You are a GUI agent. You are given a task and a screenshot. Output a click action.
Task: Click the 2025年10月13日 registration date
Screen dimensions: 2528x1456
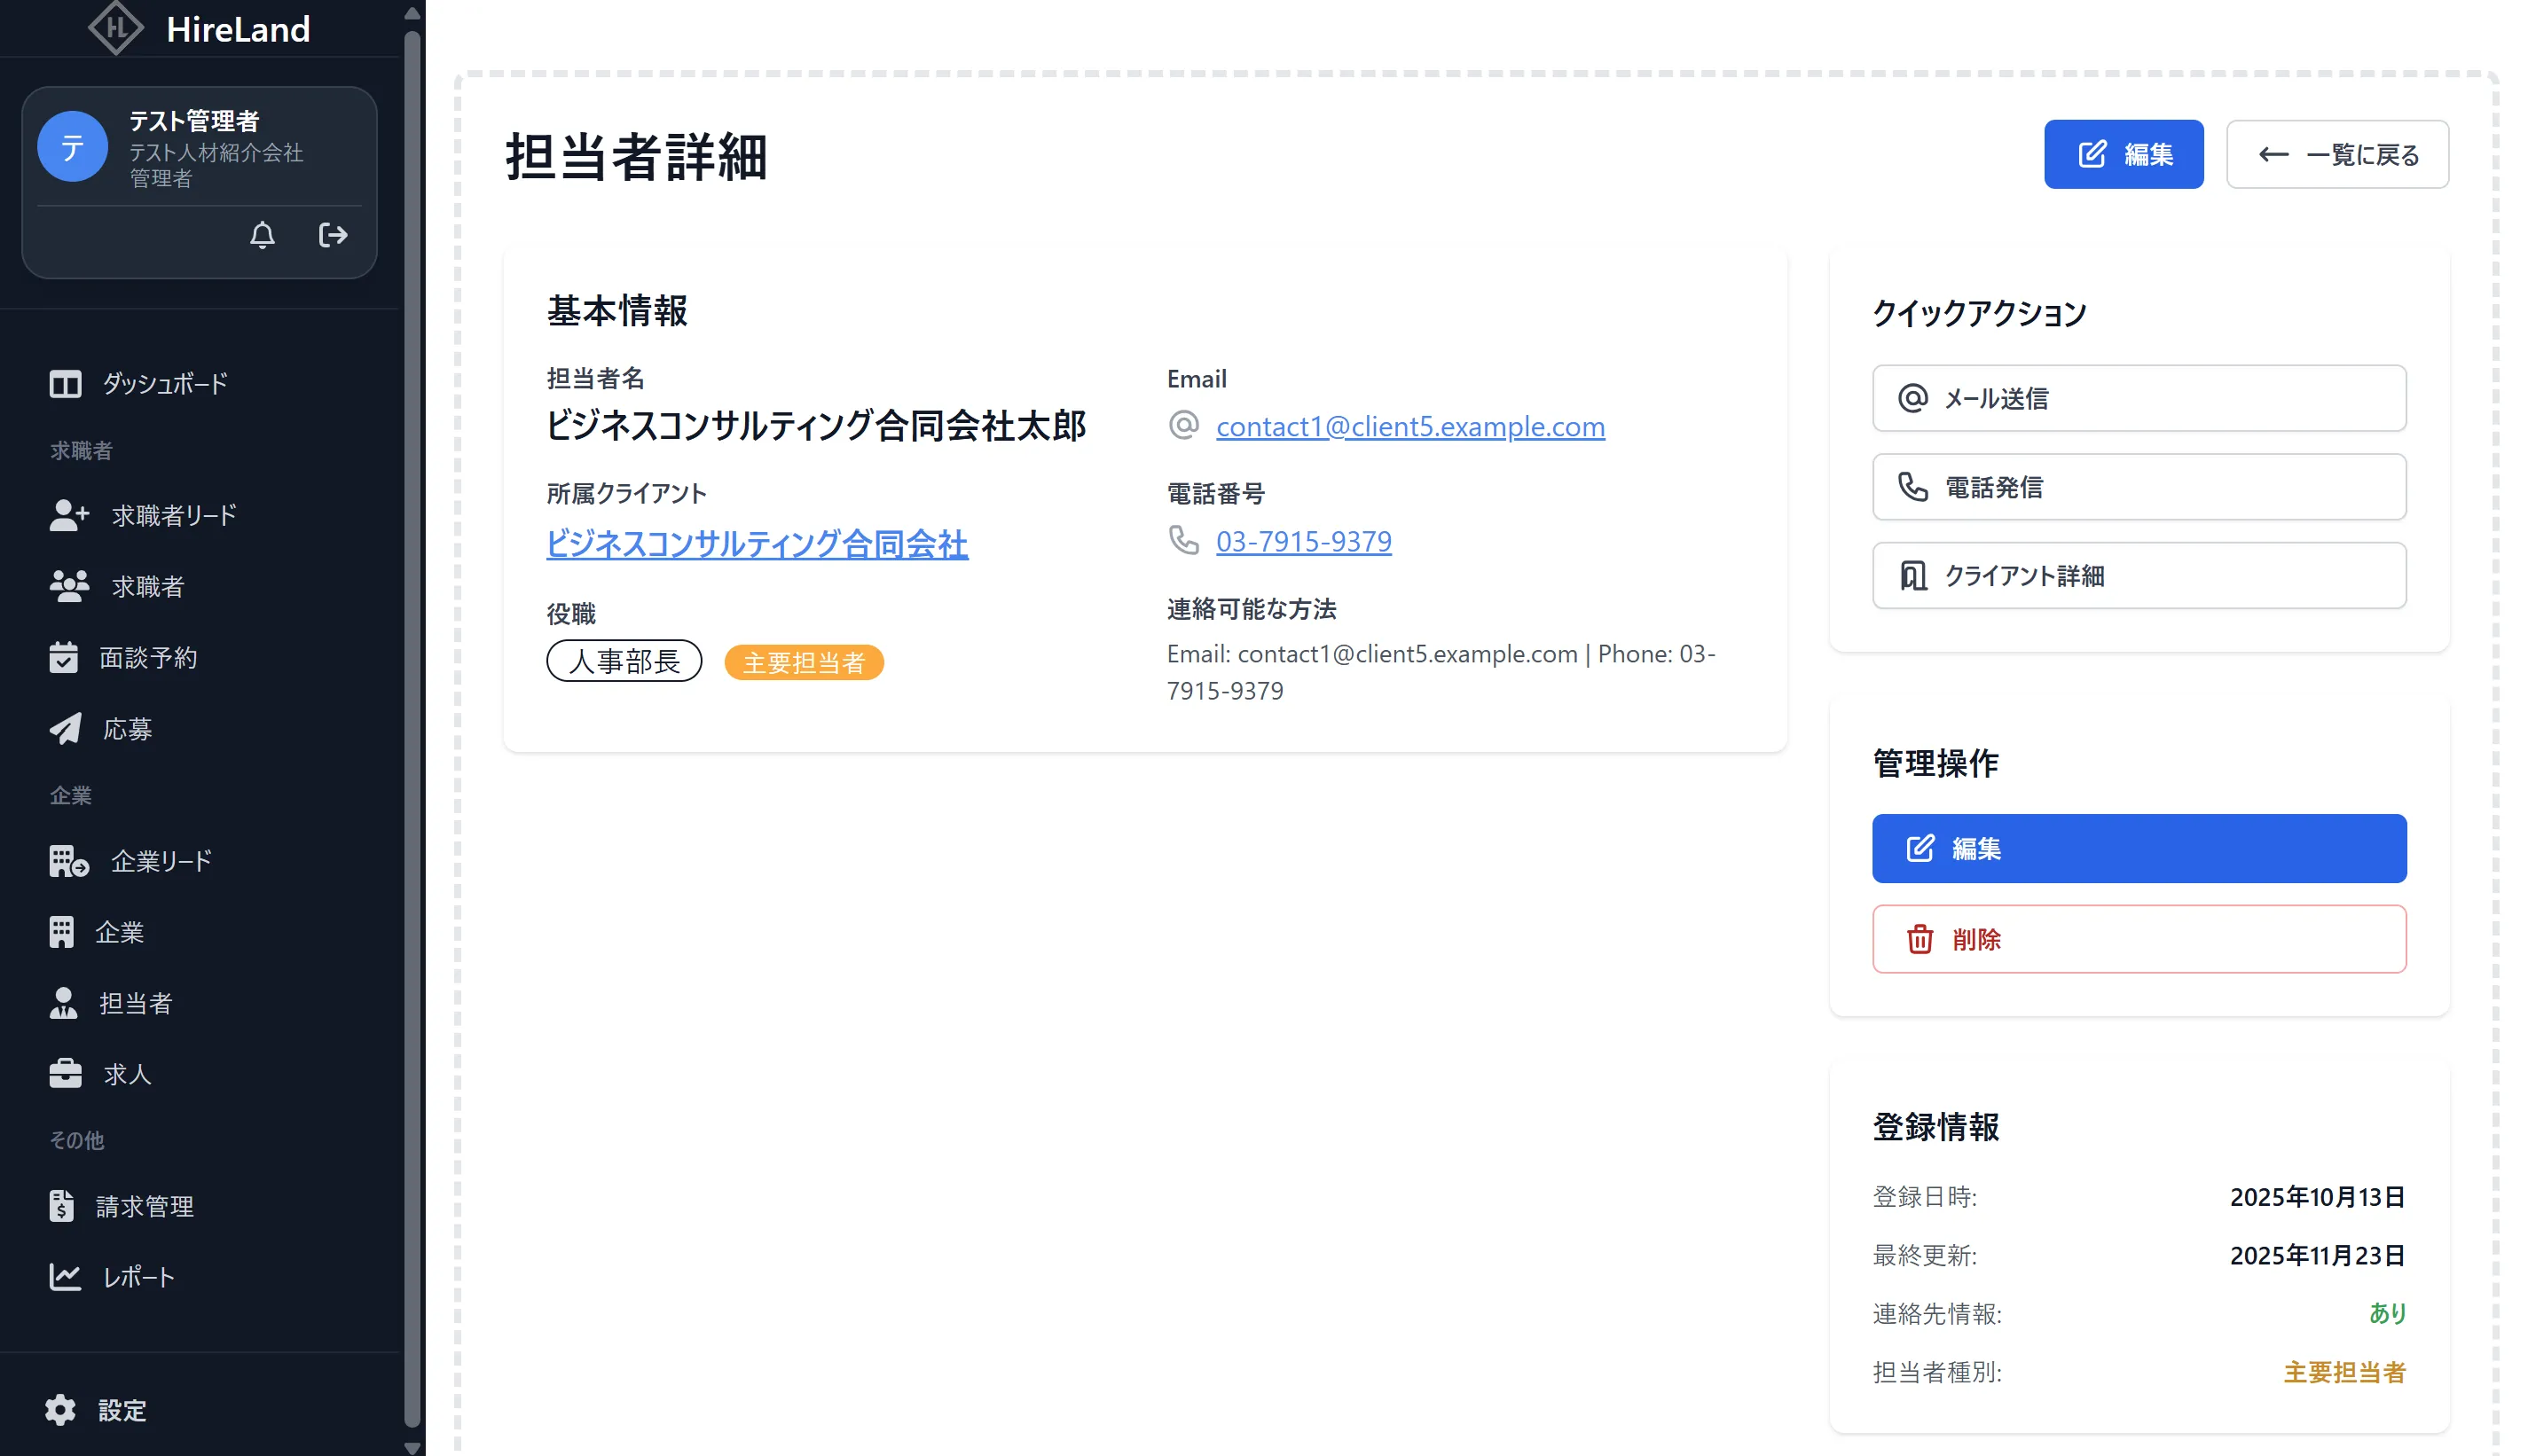pyautogui.click(x=2317, y=1198)
